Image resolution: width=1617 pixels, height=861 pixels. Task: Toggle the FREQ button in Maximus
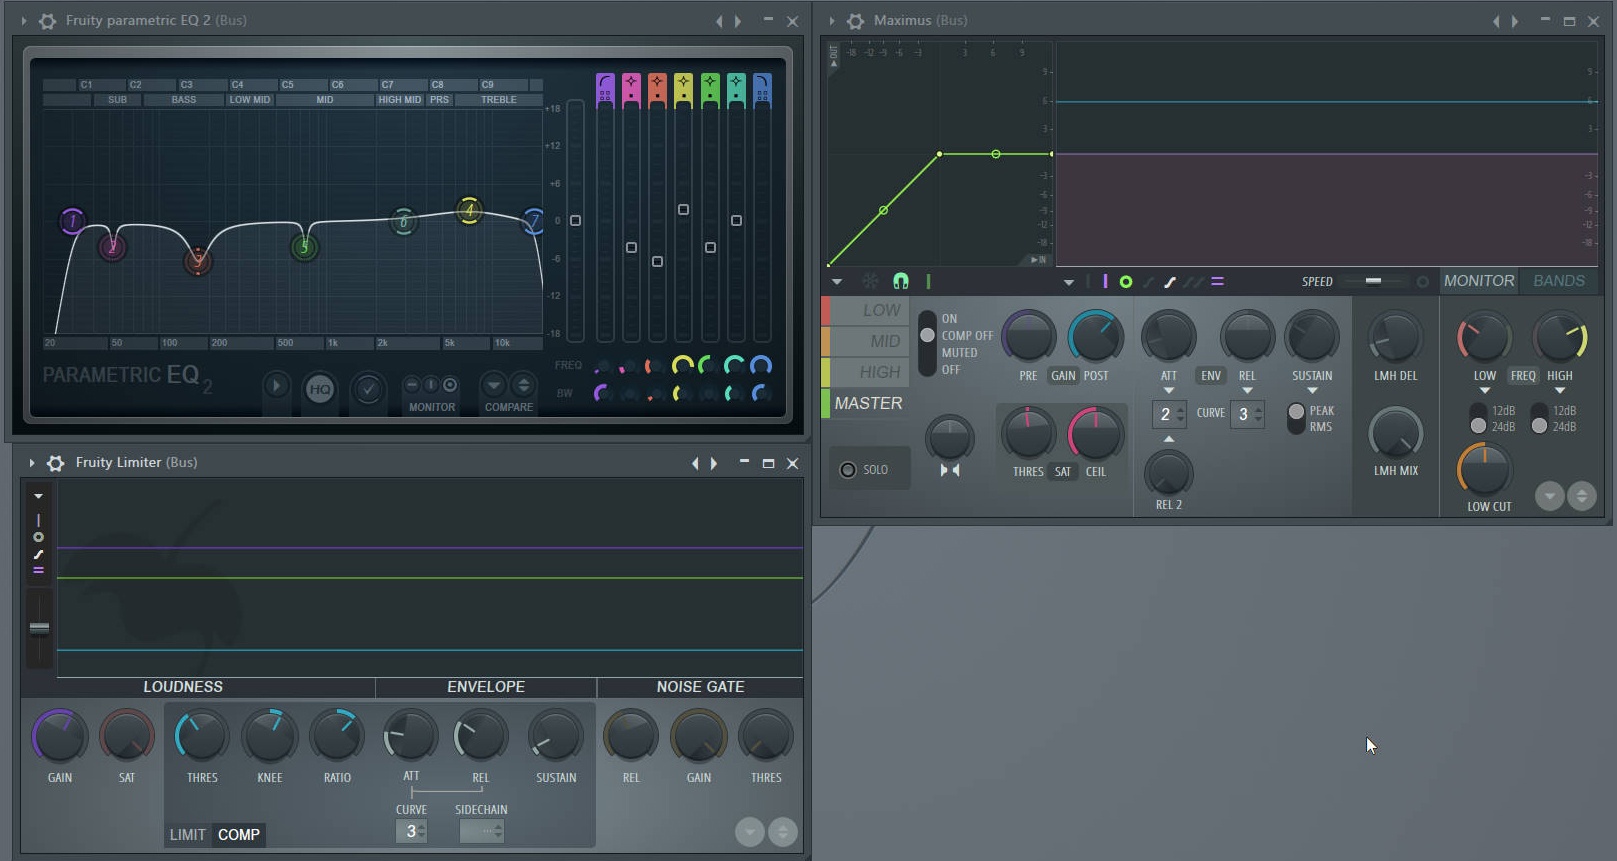pos(1523,376)
